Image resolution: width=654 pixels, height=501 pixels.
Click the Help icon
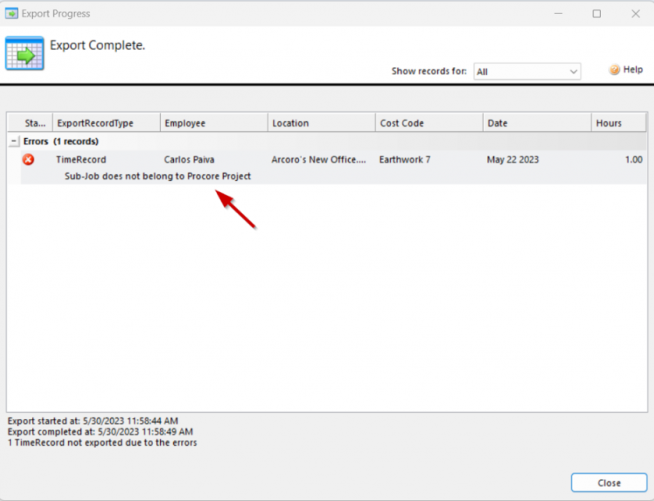point(614,71)
